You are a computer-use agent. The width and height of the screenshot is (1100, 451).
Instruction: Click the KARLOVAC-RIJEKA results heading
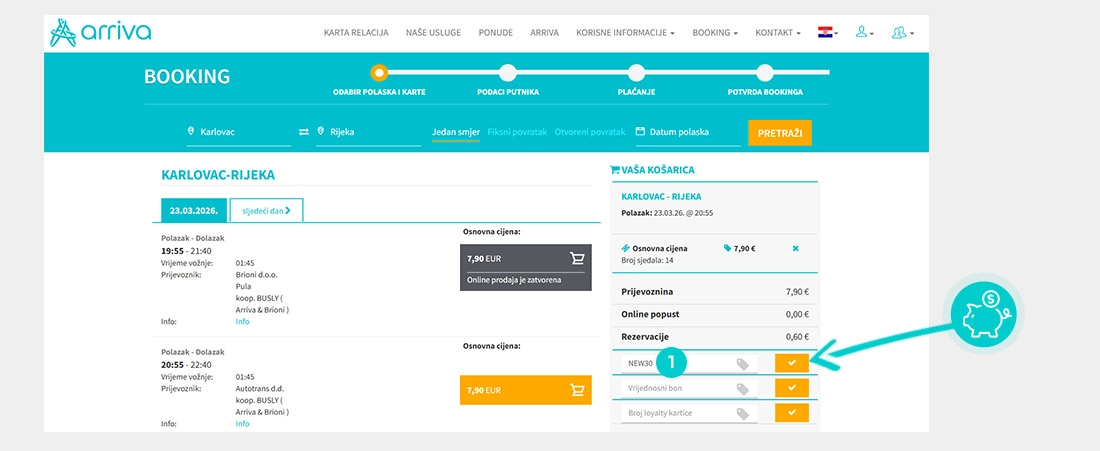[x=218, y=175]
